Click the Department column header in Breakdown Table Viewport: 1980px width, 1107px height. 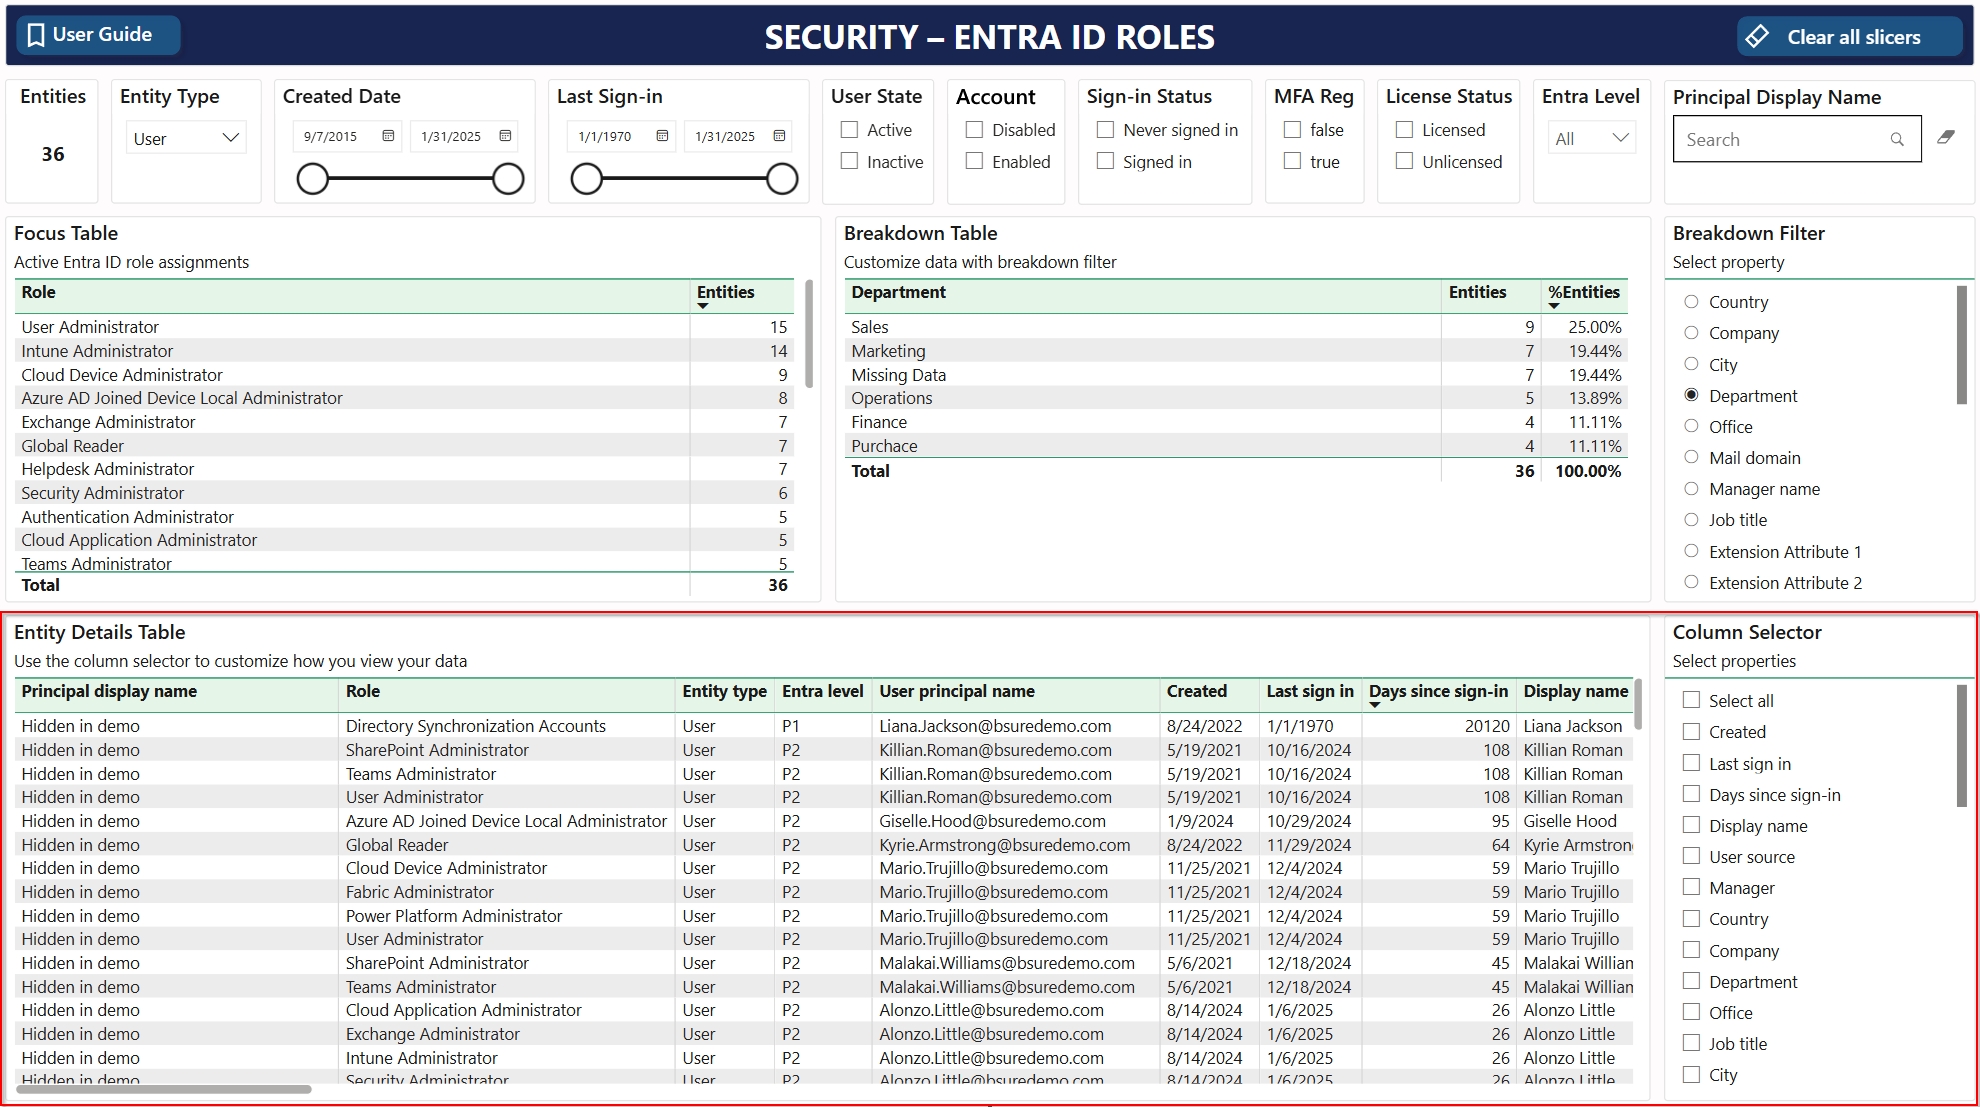pos(898,292)
